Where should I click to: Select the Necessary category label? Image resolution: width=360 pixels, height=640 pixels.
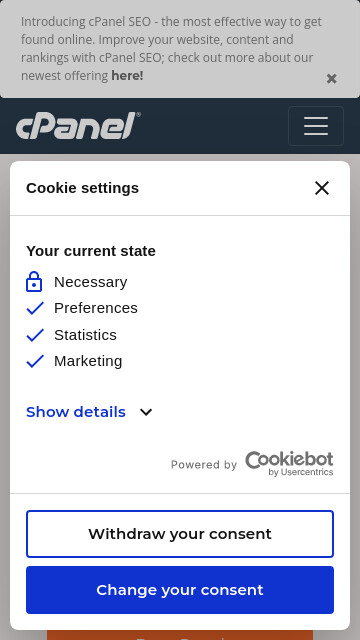(x=91, y=282)
